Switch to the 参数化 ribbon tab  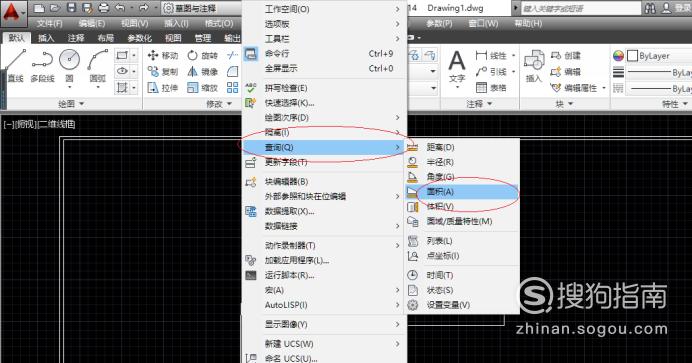(139, 38)
